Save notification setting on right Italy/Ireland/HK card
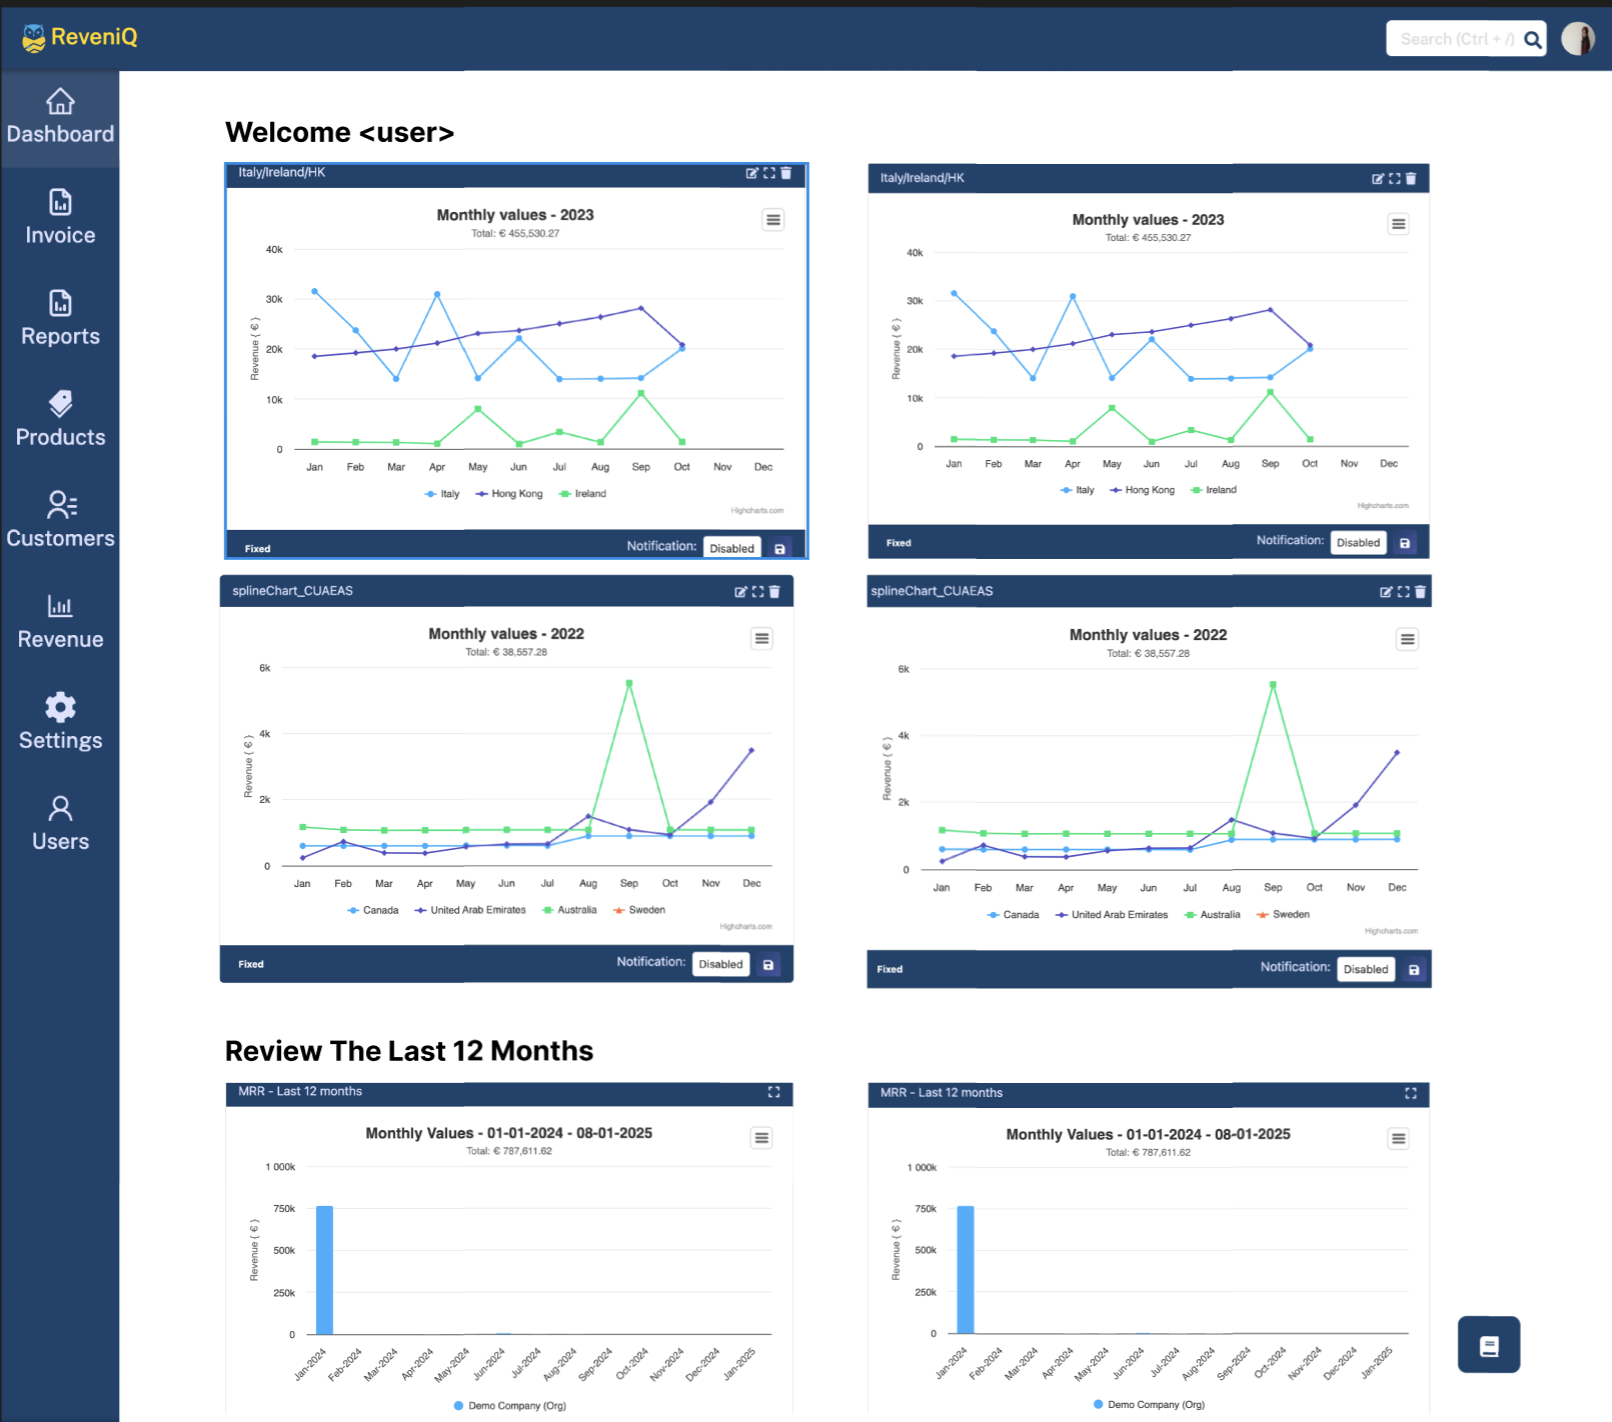This screenshot has height=1422, width=1612. (1405, 543)
